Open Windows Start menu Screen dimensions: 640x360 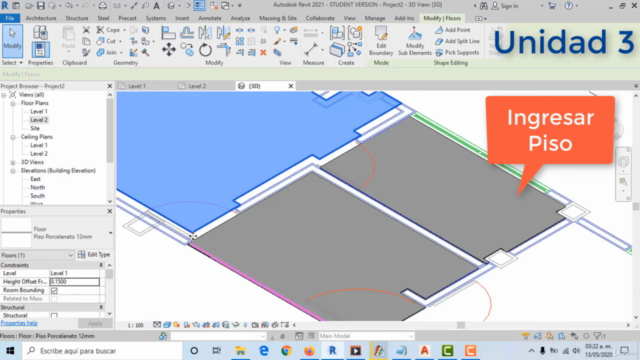[10, 351]
